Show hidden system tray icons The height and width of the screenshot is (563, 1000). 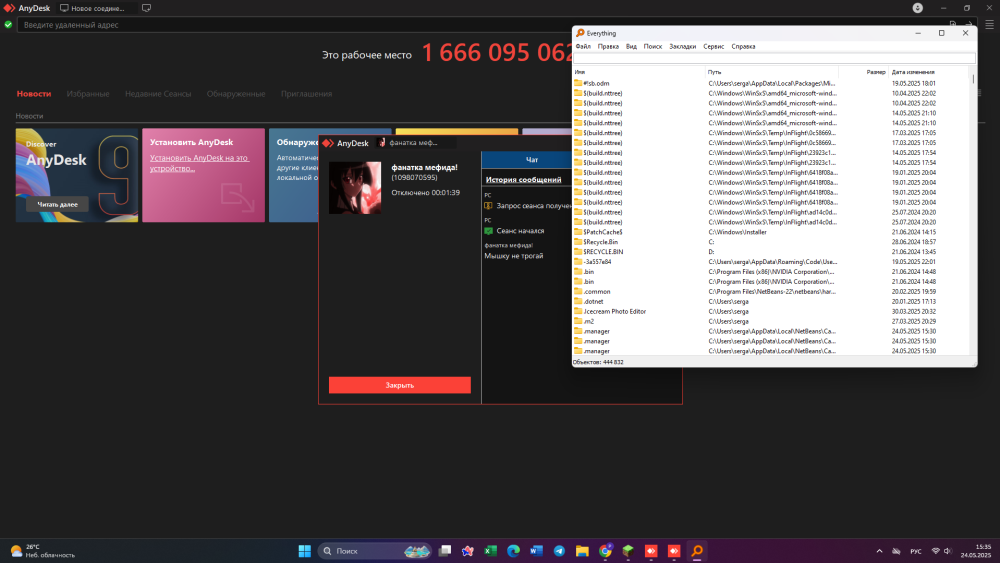(x=879, y=551)
